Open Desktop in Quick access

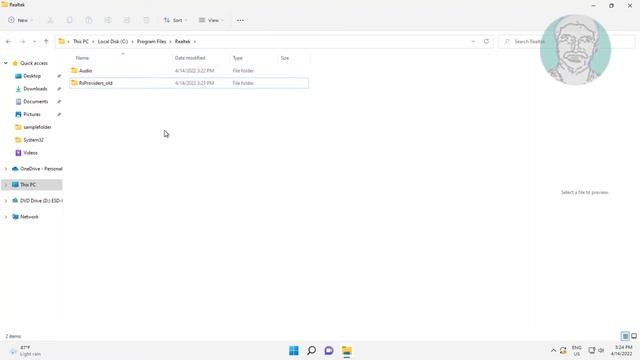point(32,76)
